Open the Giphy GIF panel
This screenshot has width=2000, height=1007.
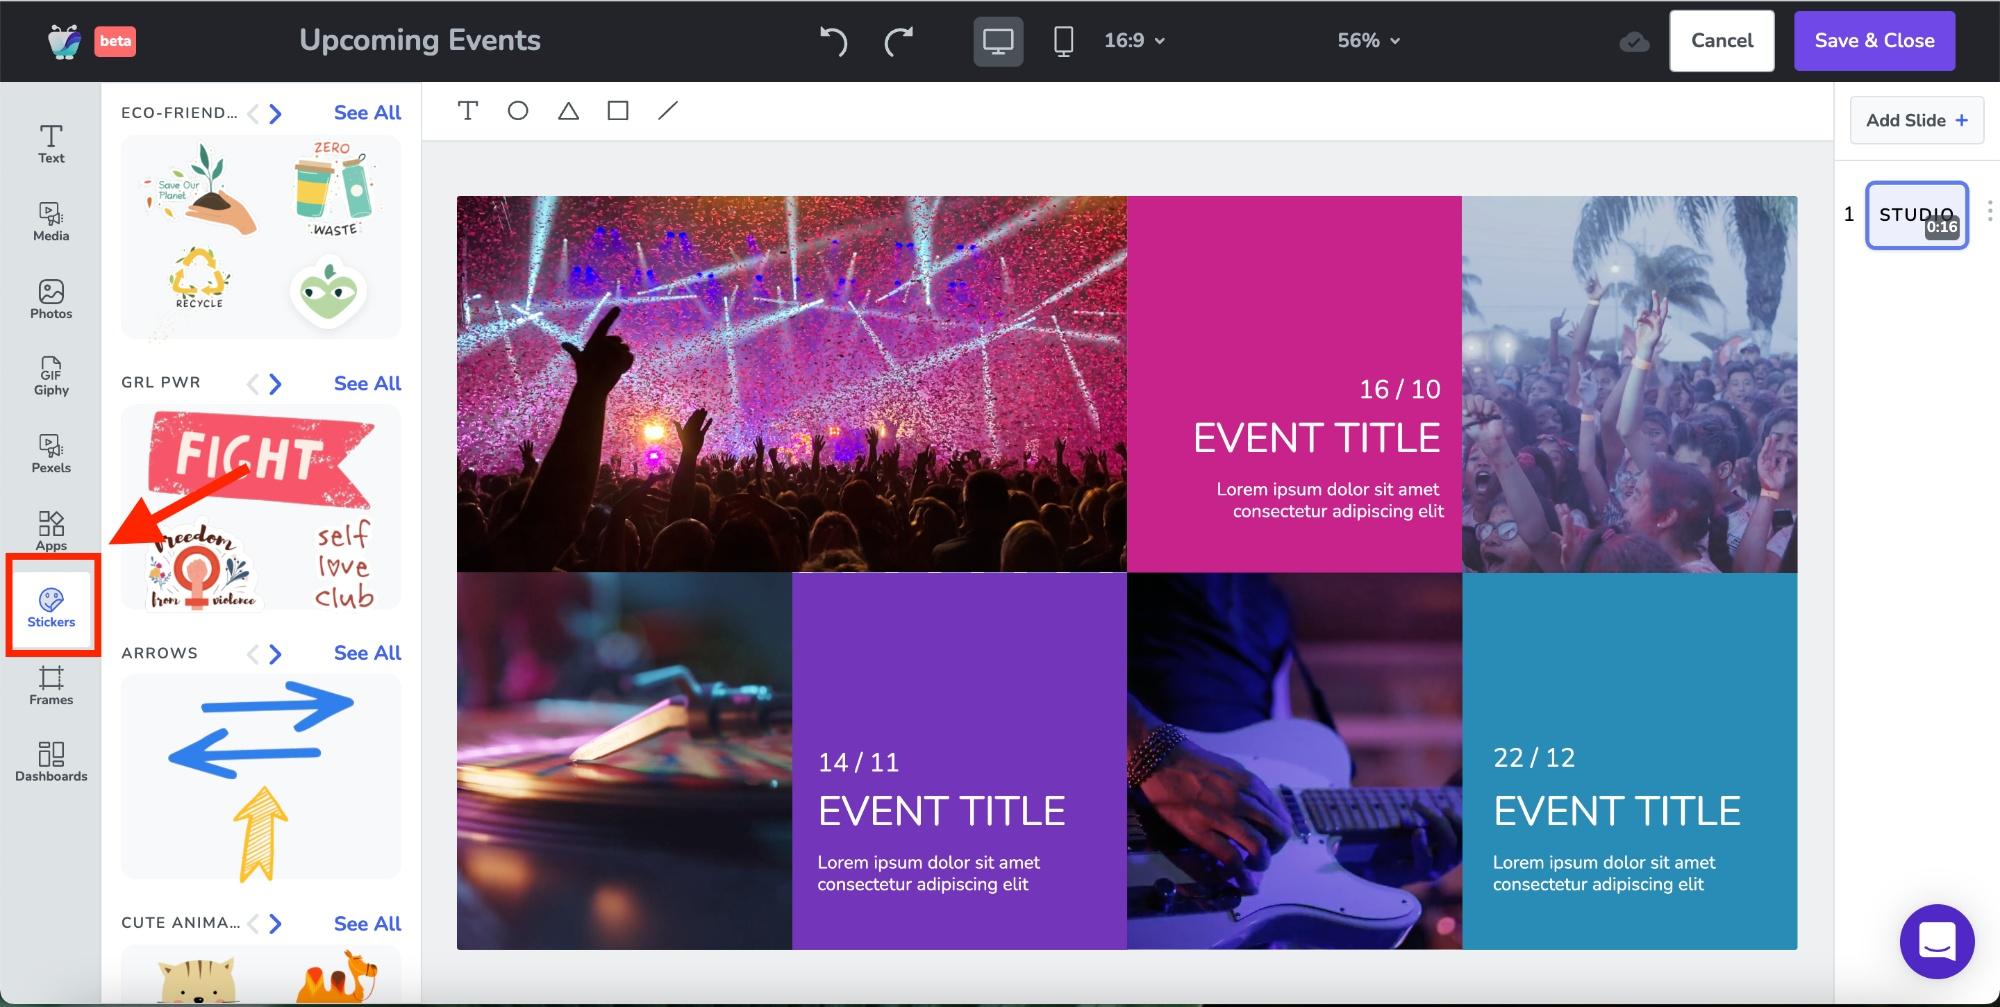click(51, 376)
